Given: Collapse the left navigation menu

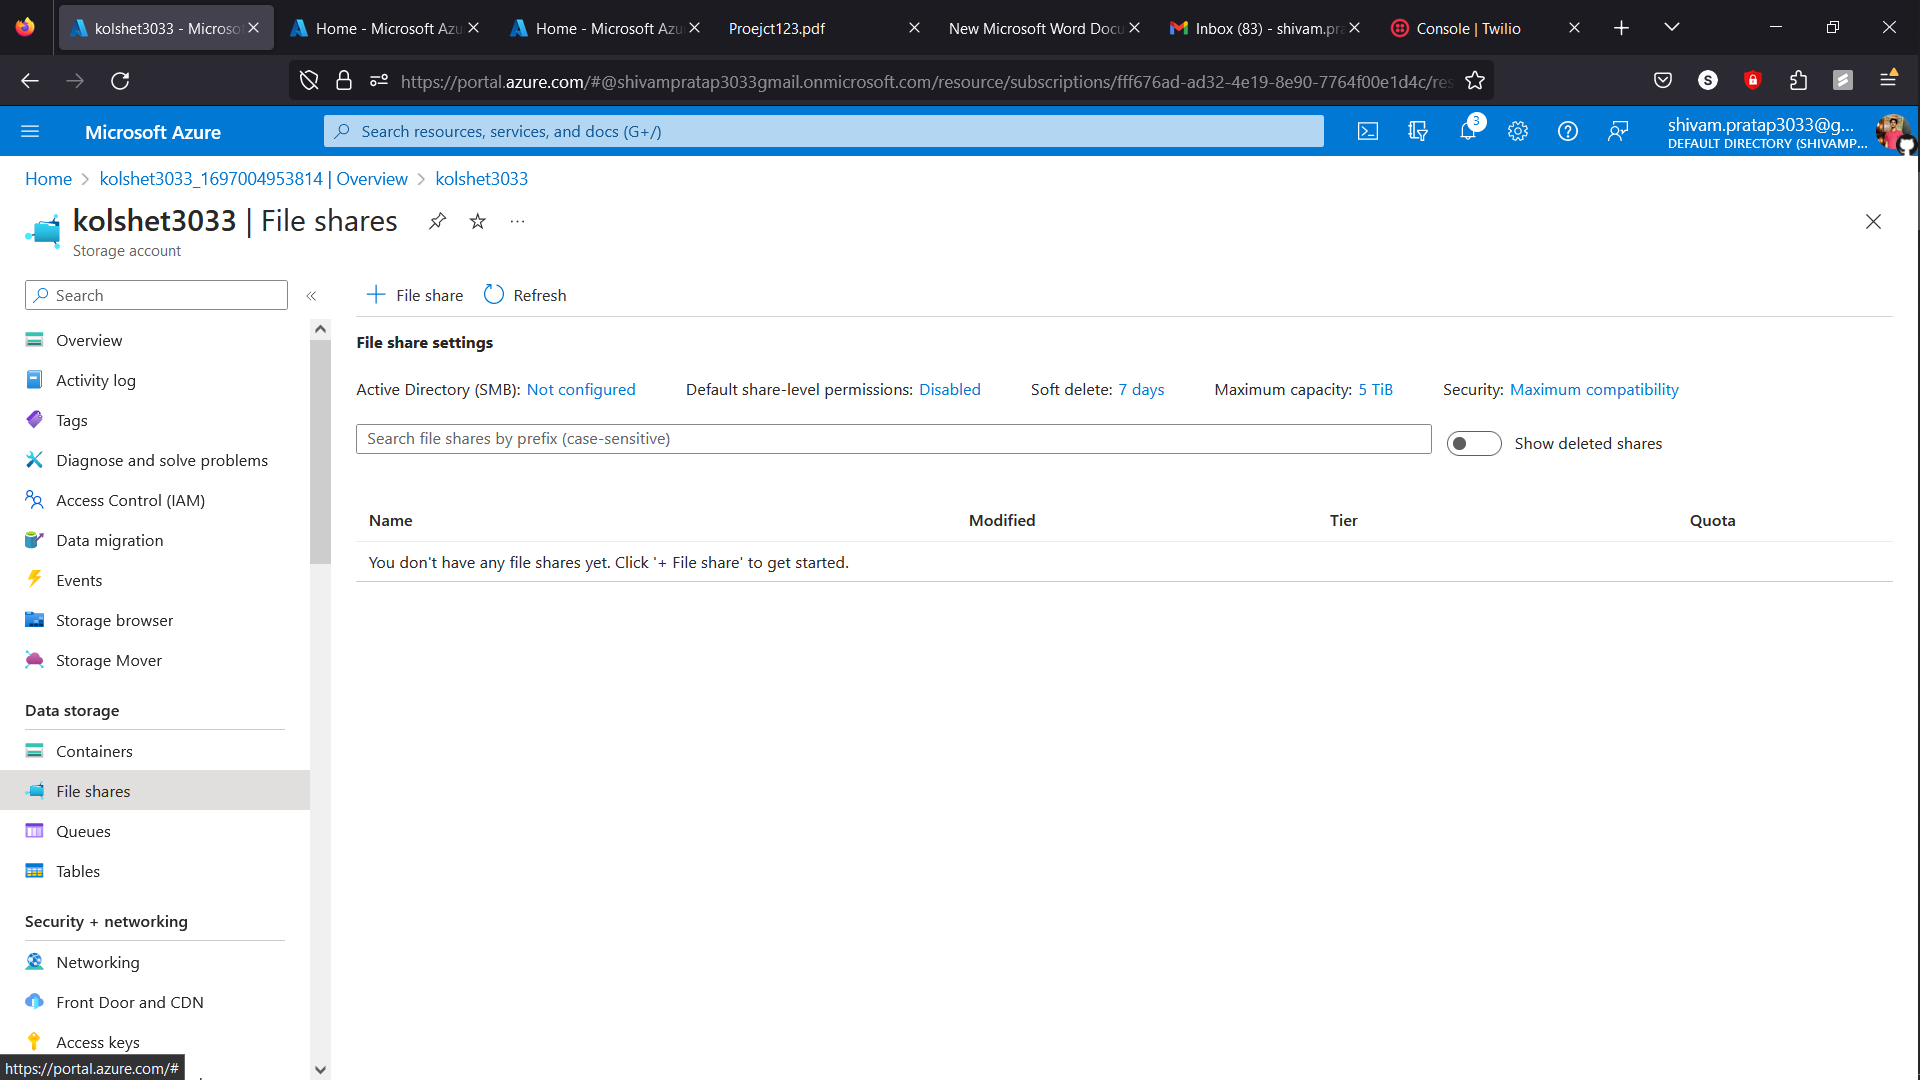Looking at the screenshot, I should [312, 295].
